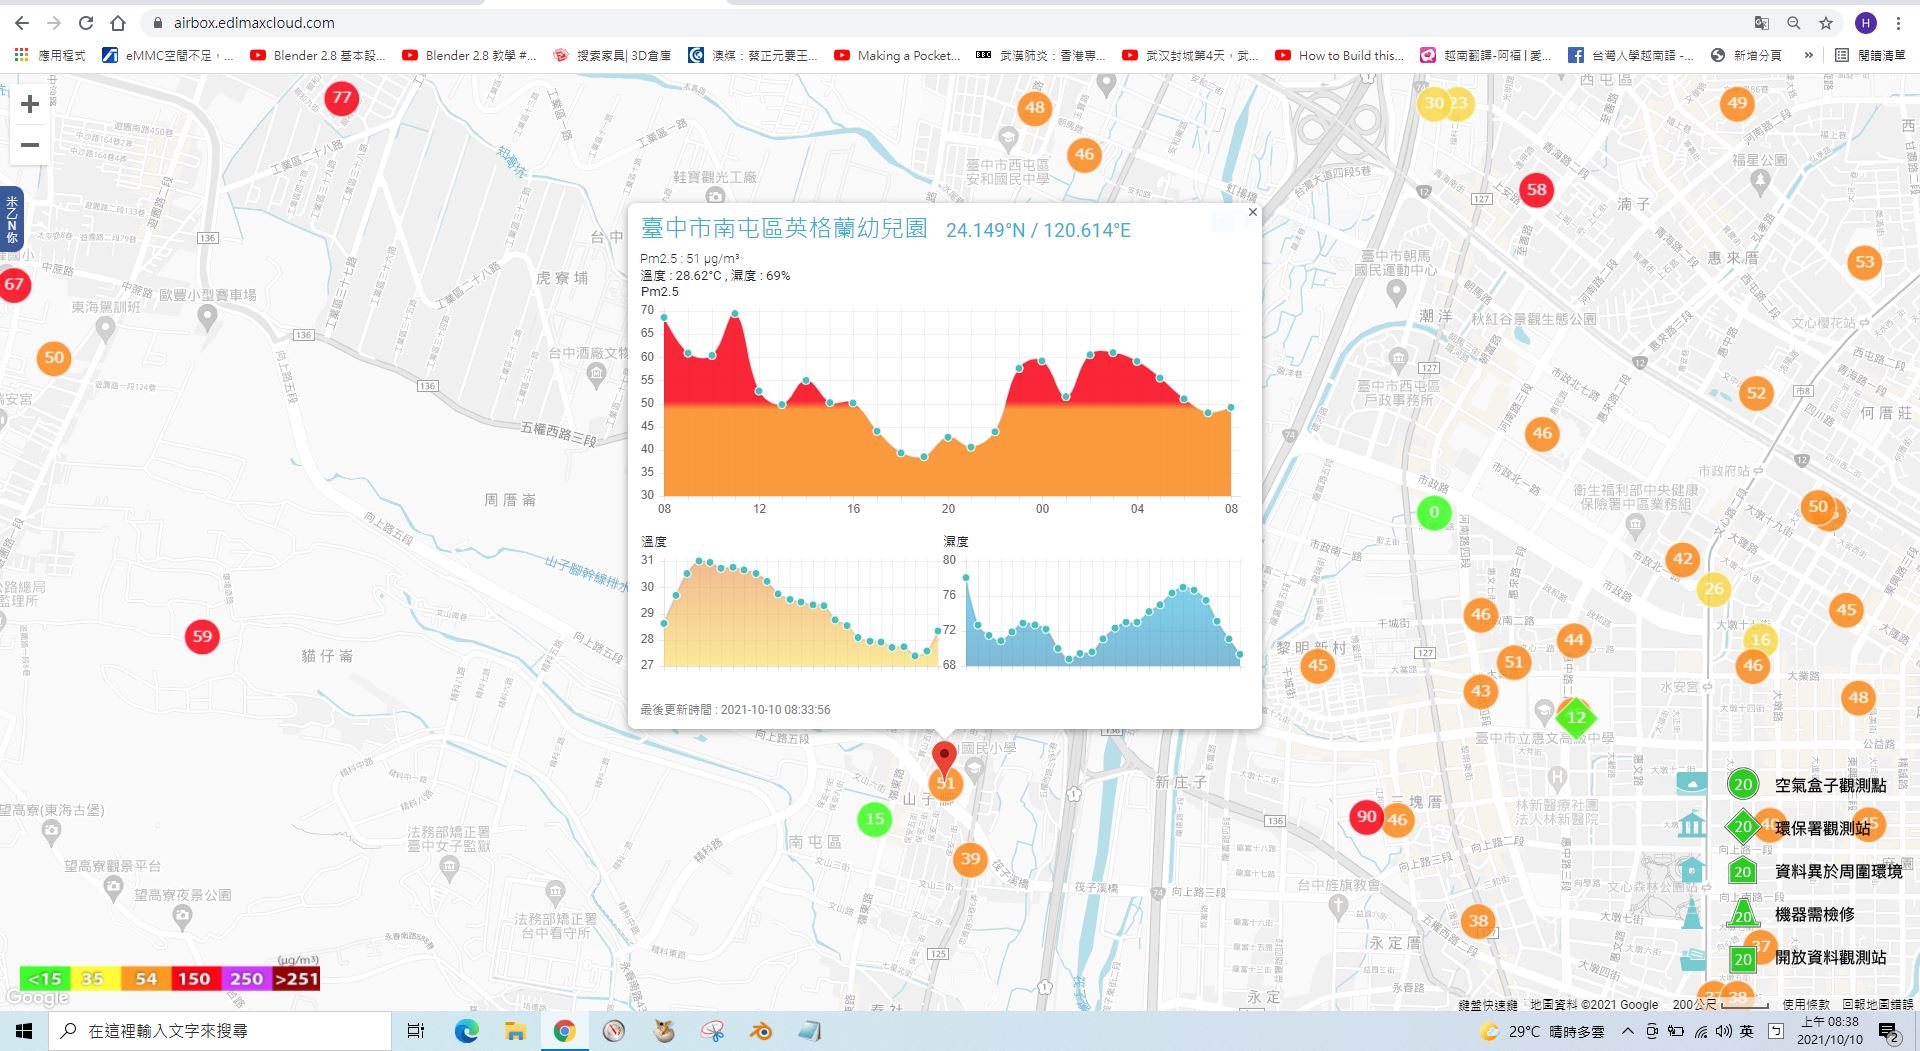Viewport: 1920px width, 1051px height.
Task: Toggle 機器需檢修 legend item
Action: [x=1792, y=914]
